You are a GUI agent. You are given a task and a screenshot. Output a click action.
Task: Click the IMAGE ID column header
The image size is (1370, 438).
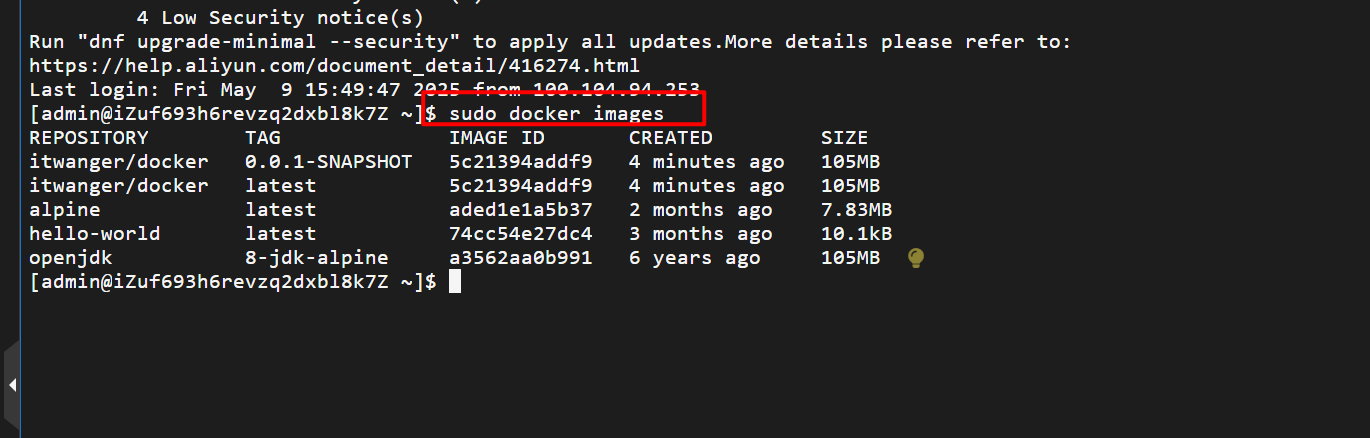[497, 138]
